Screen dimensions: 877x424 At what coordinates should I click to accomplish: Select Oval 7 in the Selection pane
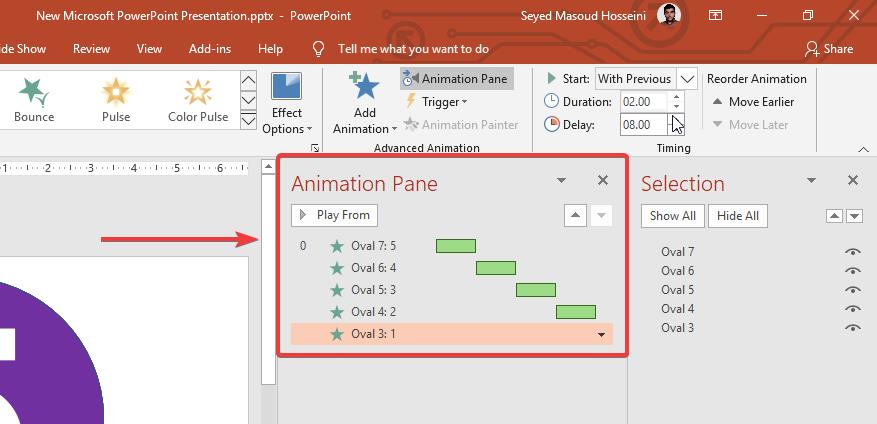[x=677, y=252]
